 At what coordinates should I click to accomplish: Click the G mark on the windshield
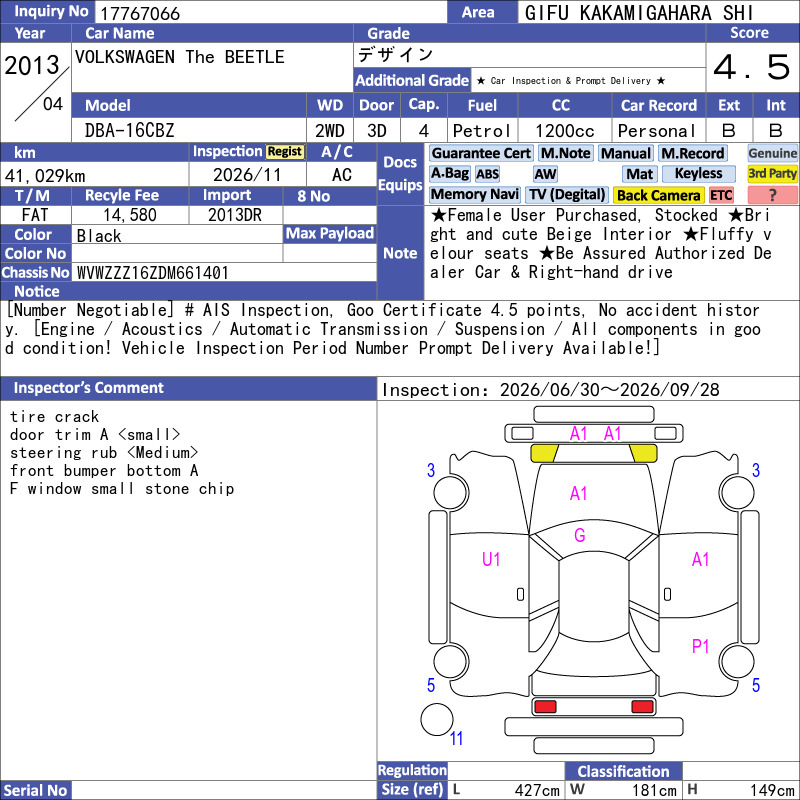coord(580,535)
